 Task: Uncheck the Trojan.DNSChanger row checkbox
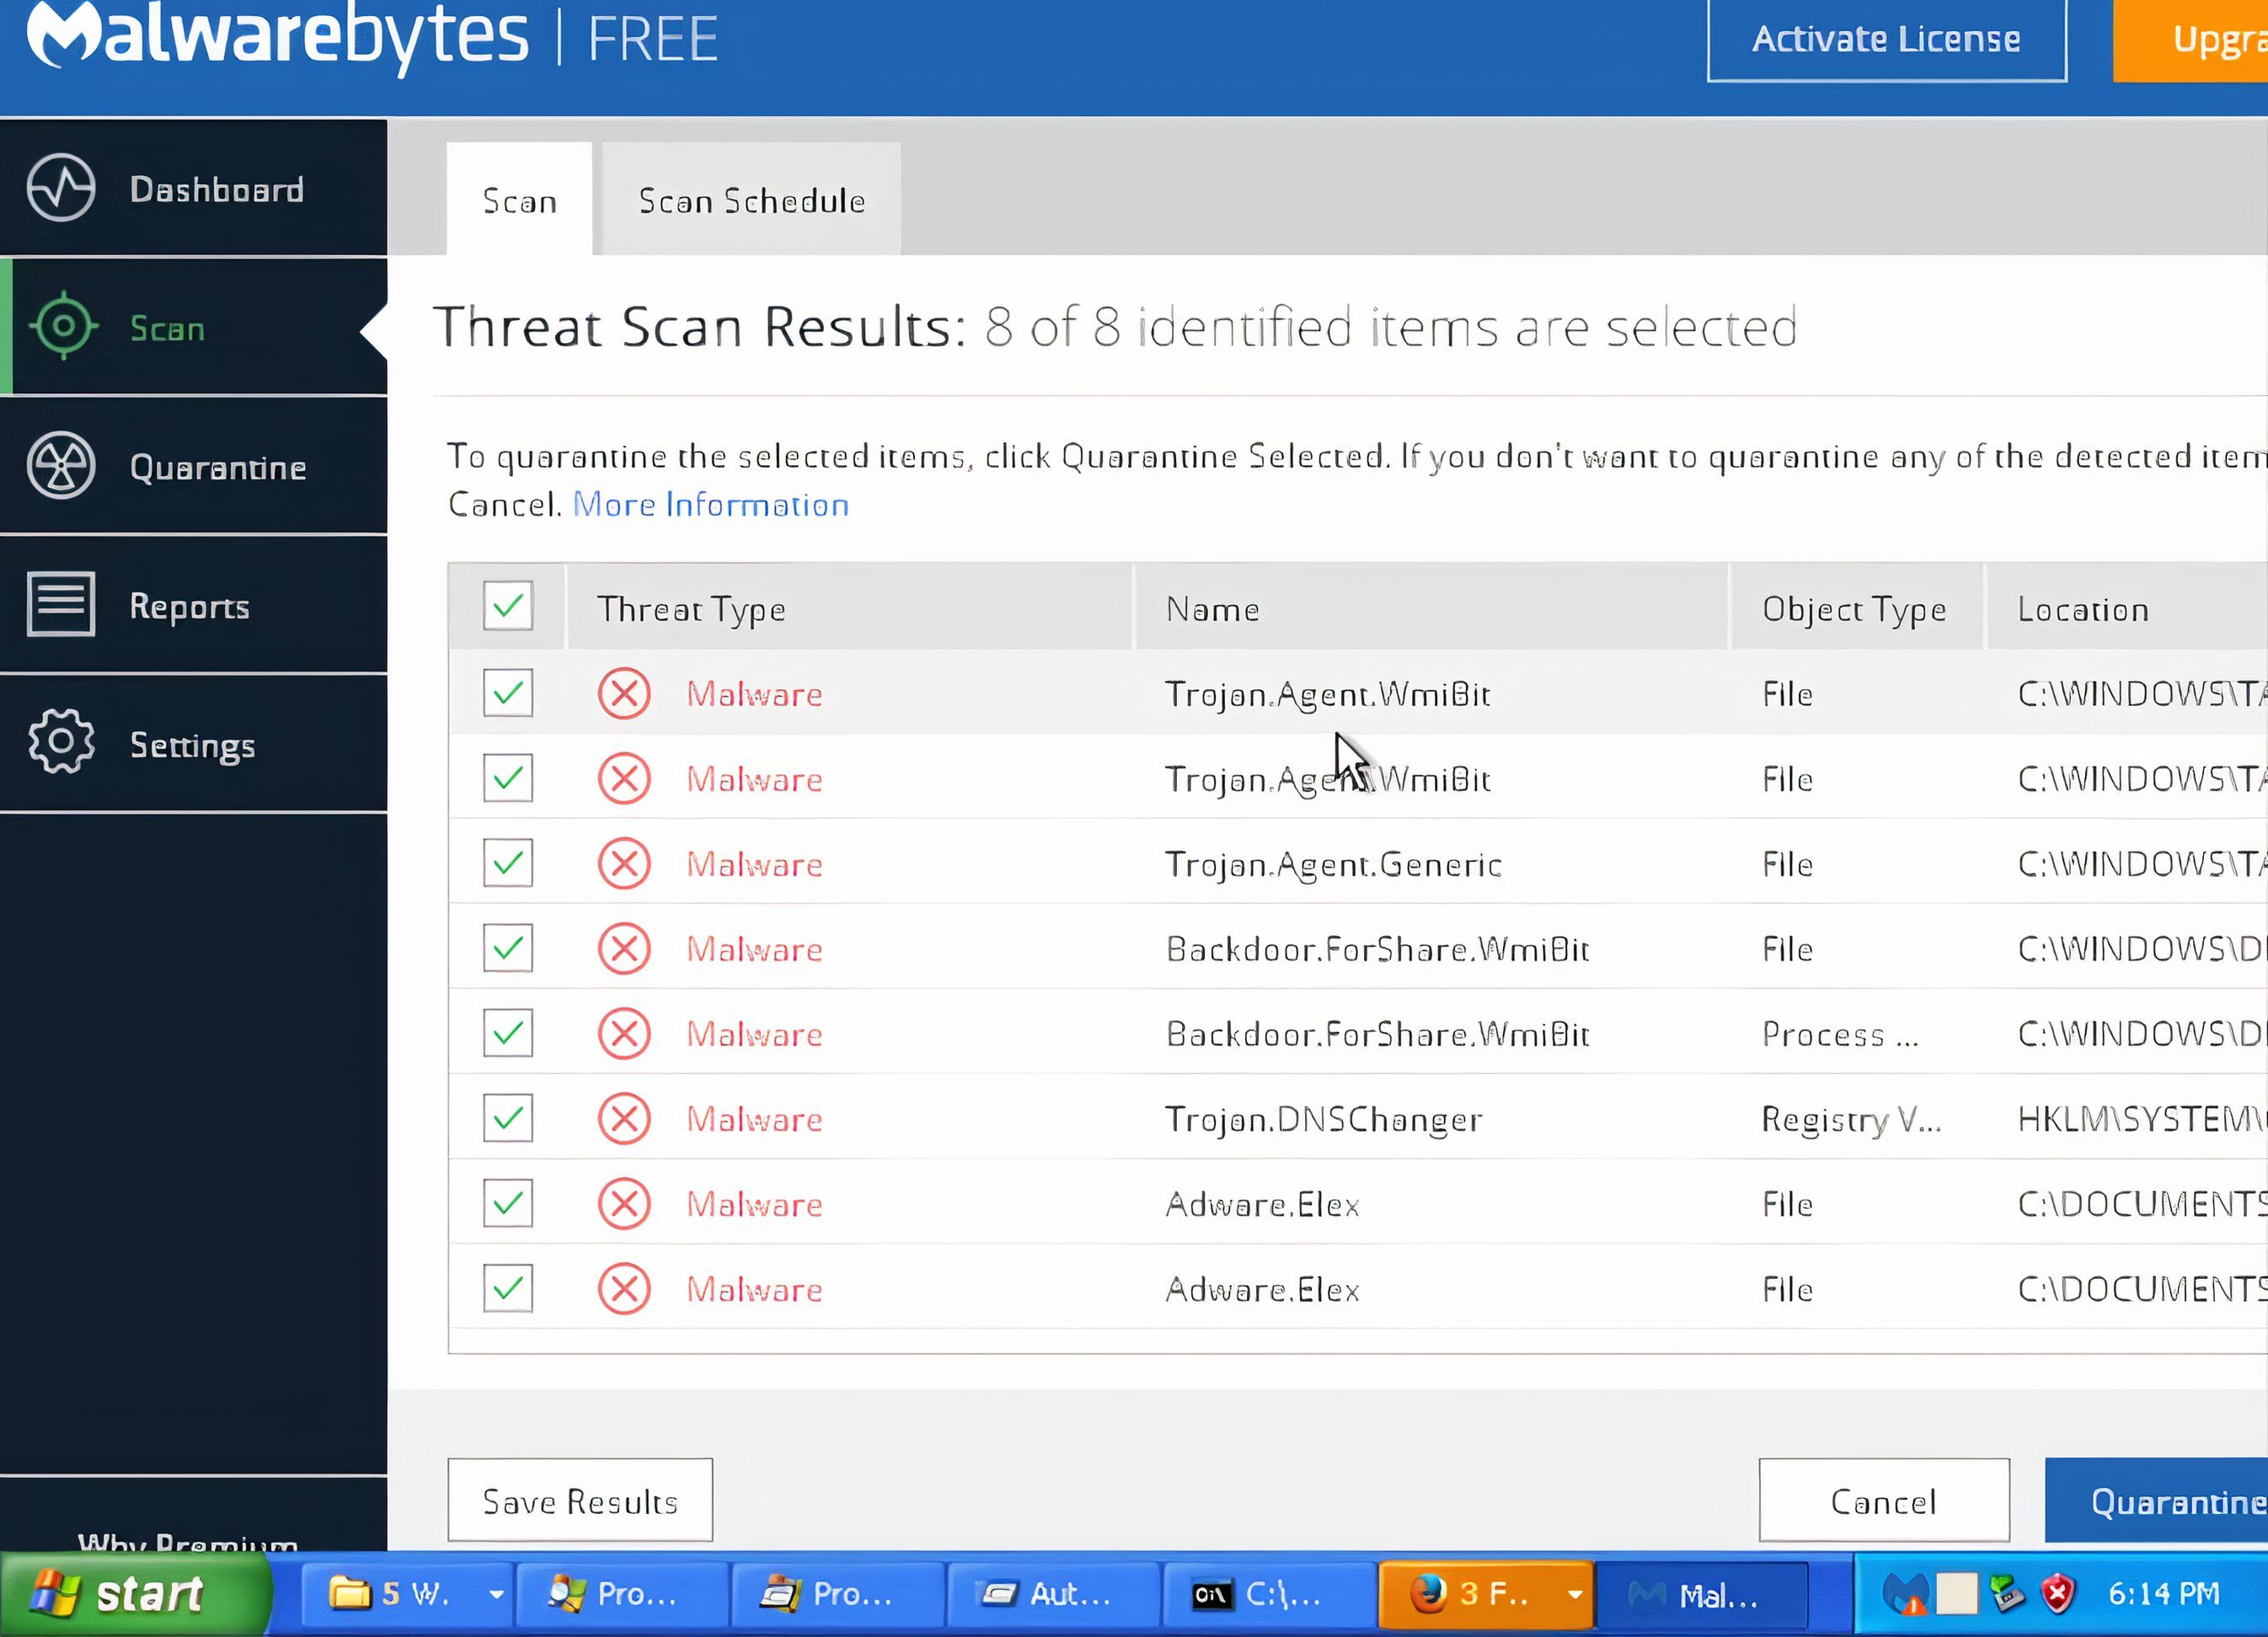point(508,1118)
